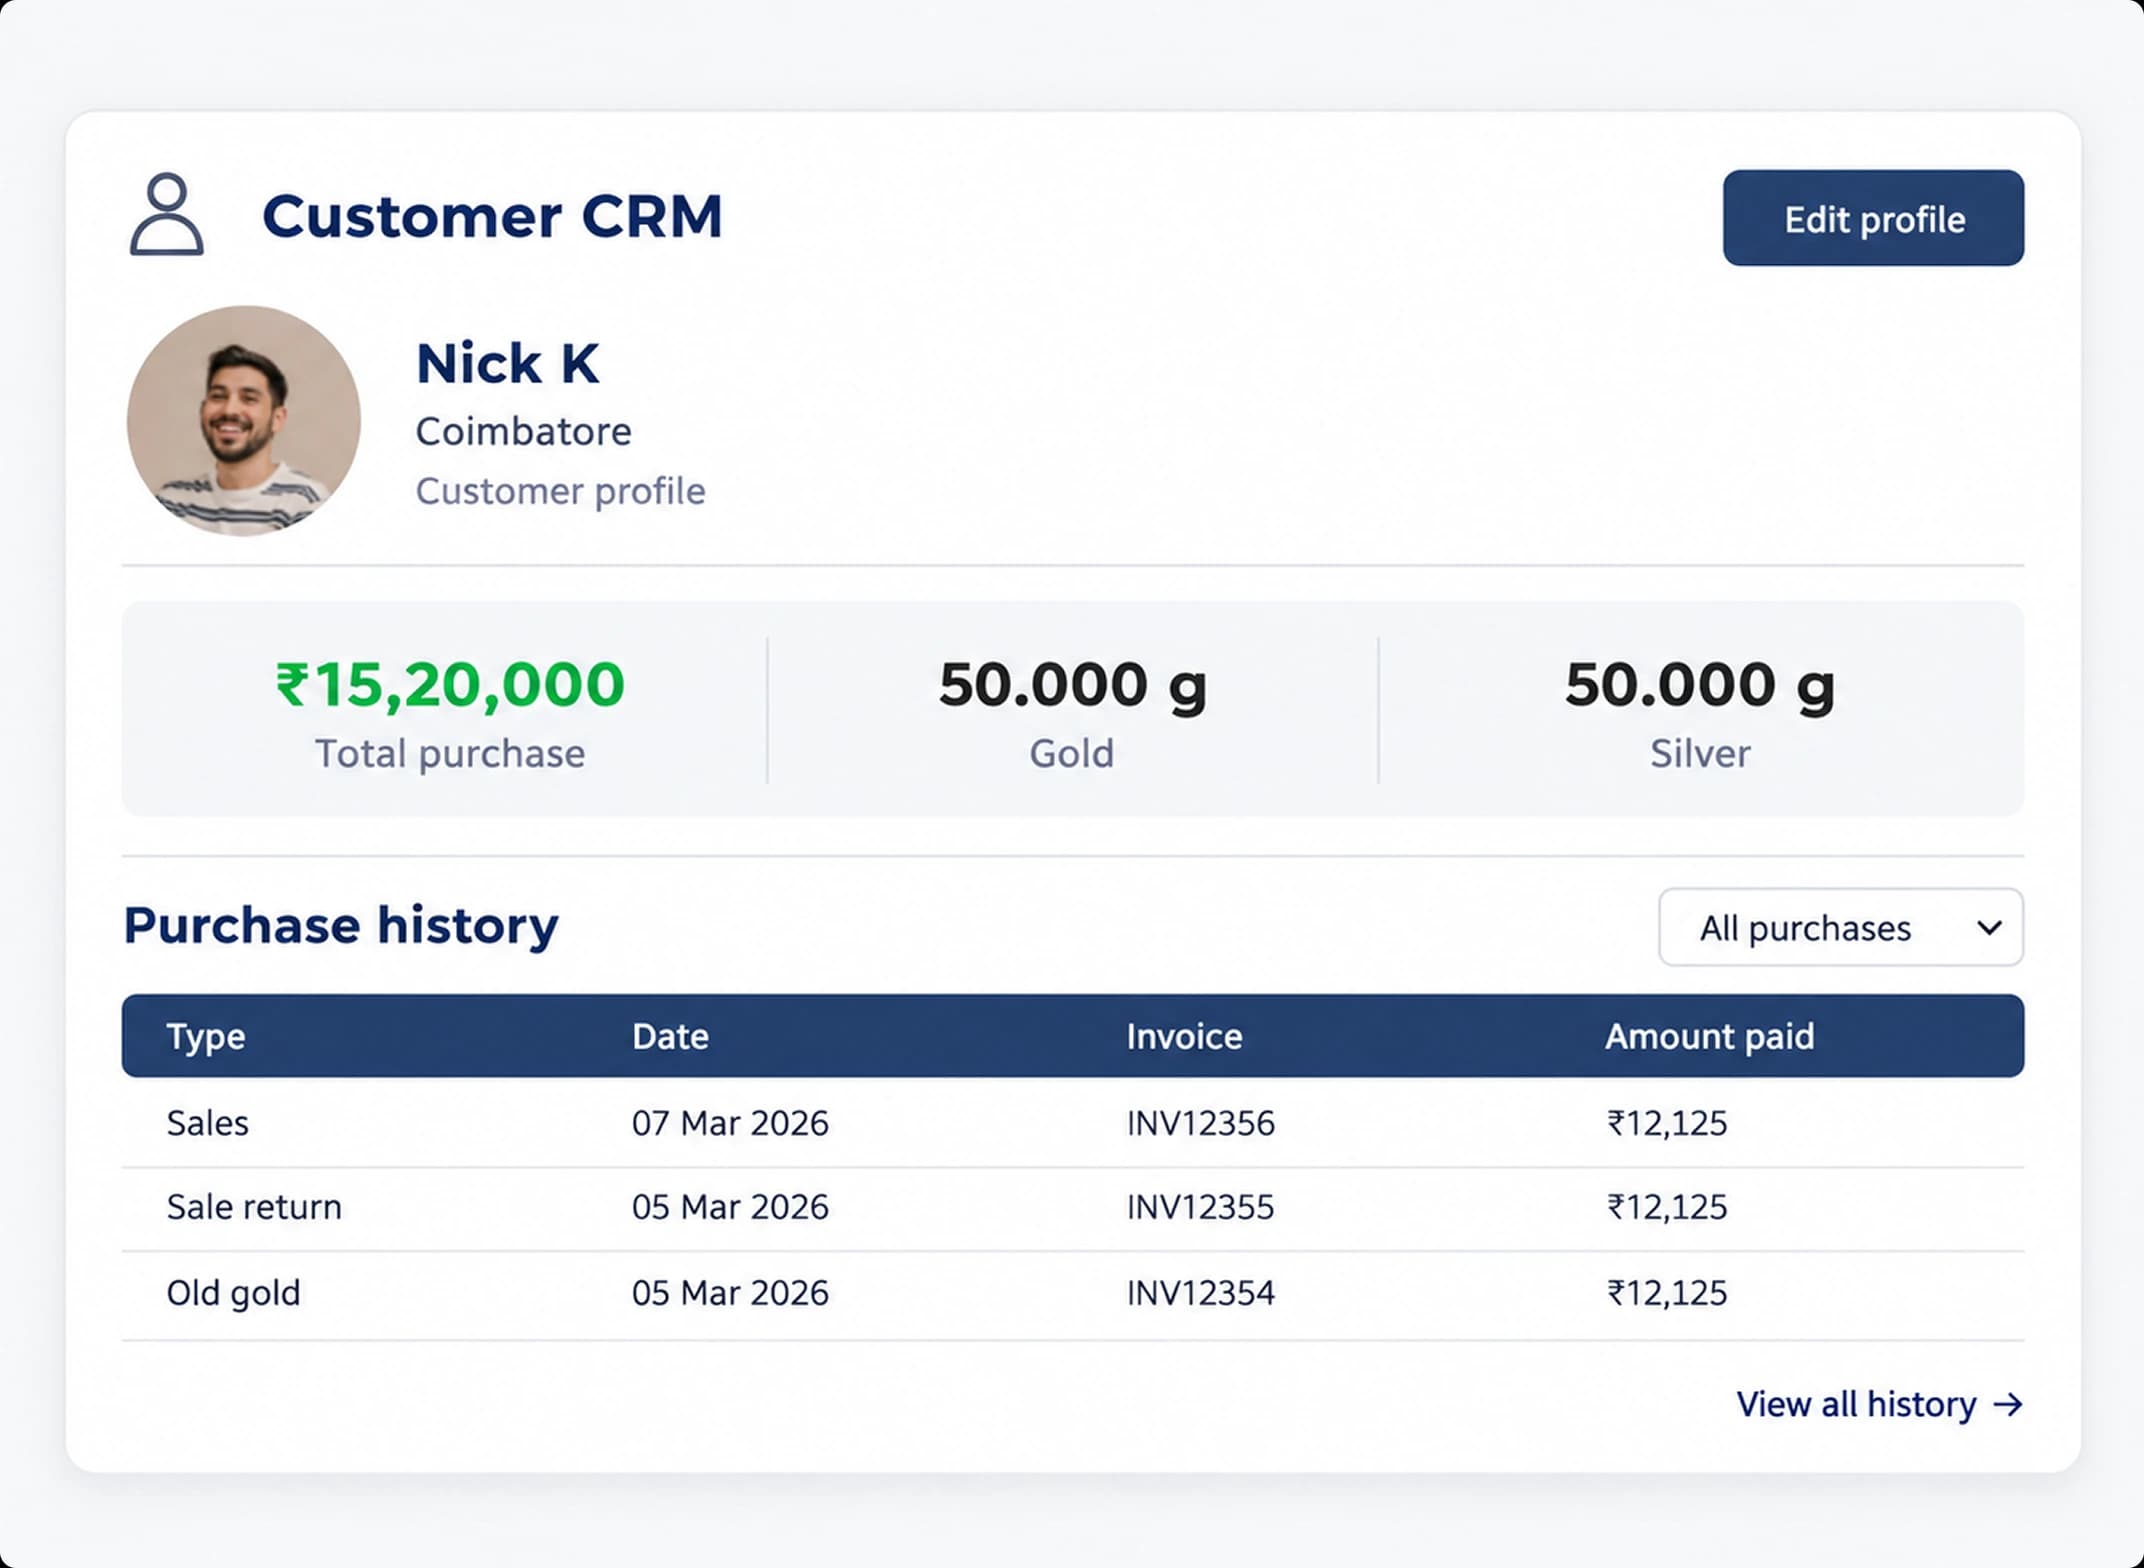
Task: Click the 50.000 g Gold value
Action: 1072,686
